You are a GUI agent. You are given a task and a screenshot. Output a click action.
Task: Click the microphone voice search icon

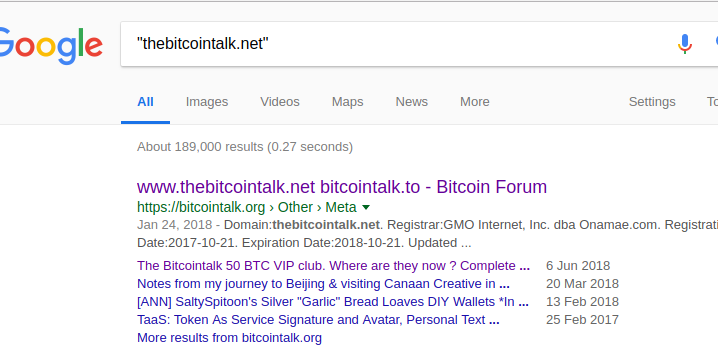pos(685,44)
